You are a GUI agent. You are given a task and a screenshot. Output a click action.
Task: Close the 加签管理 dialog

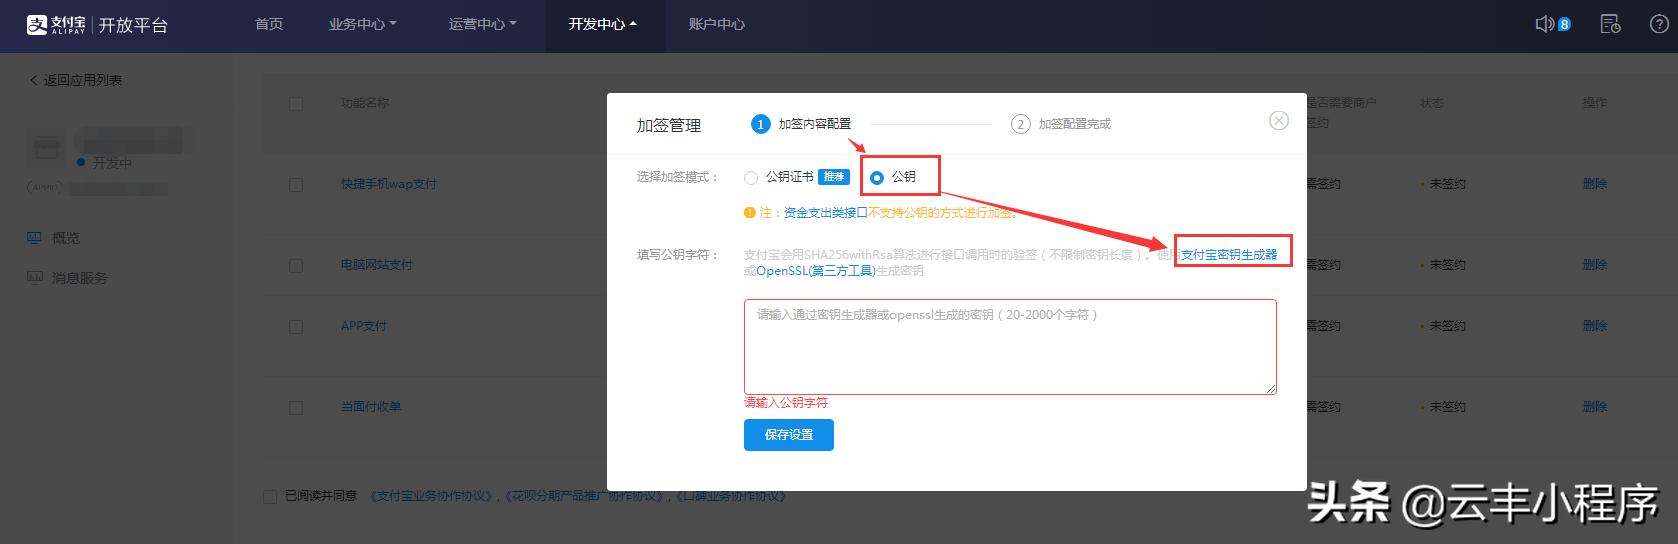[x=1279, y=121]
